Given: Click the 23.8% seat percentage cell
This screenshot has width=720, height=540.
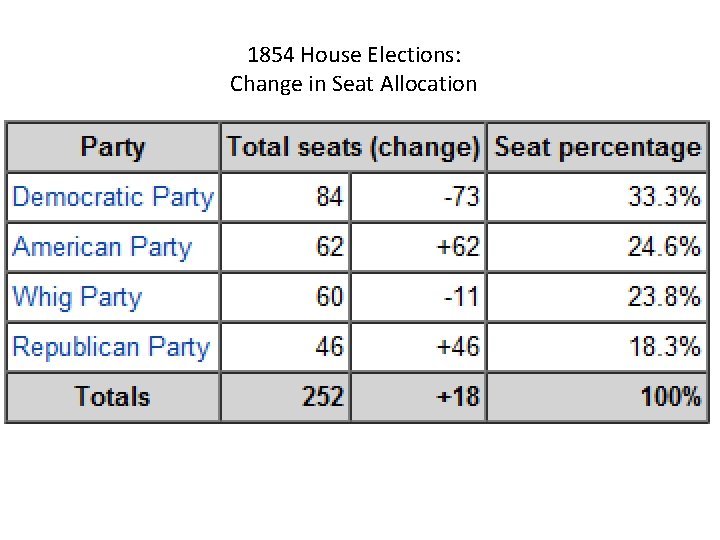Looking at the screenshot, I should point(664,297).
